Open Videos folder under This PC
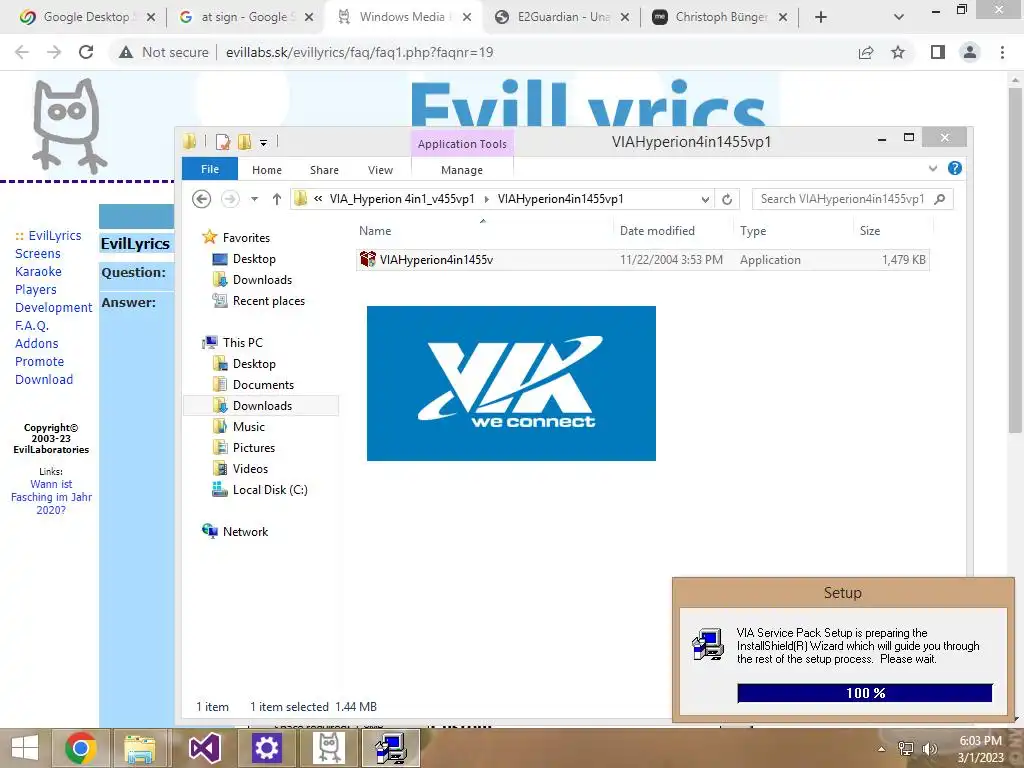 point(250,468)
